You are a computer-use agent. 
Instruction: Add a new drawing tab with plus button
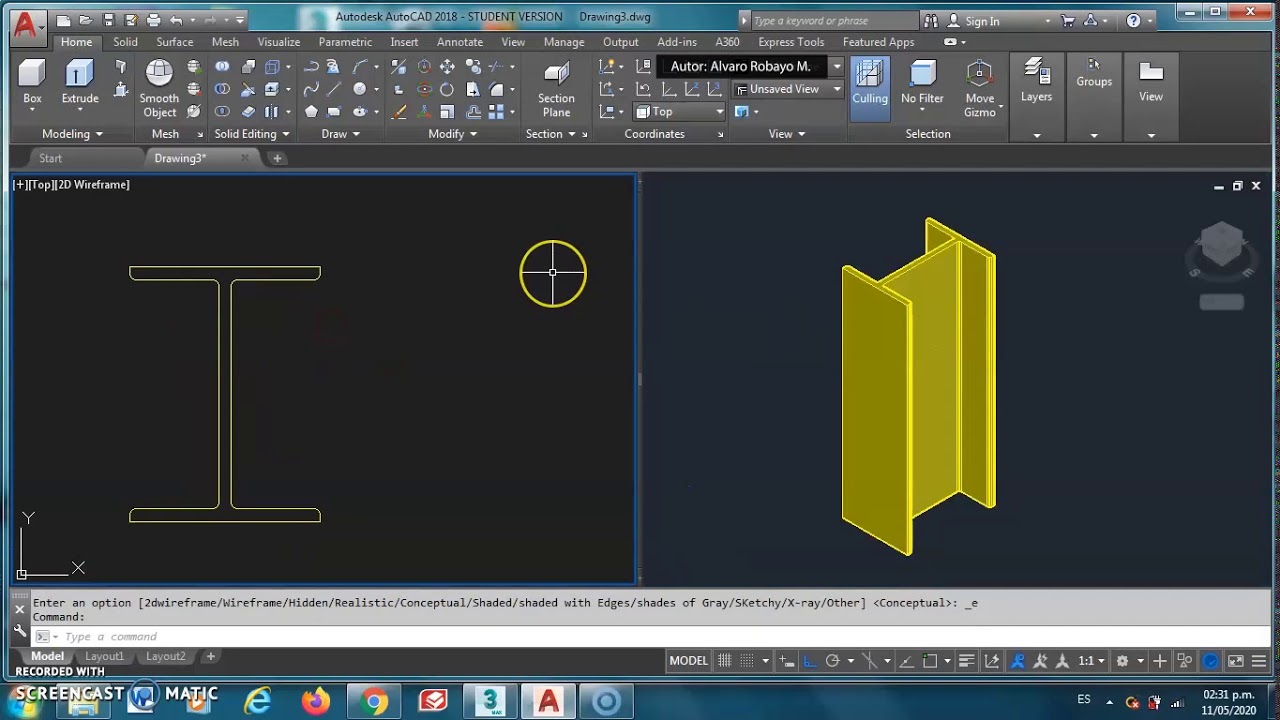tap(277, 158)
